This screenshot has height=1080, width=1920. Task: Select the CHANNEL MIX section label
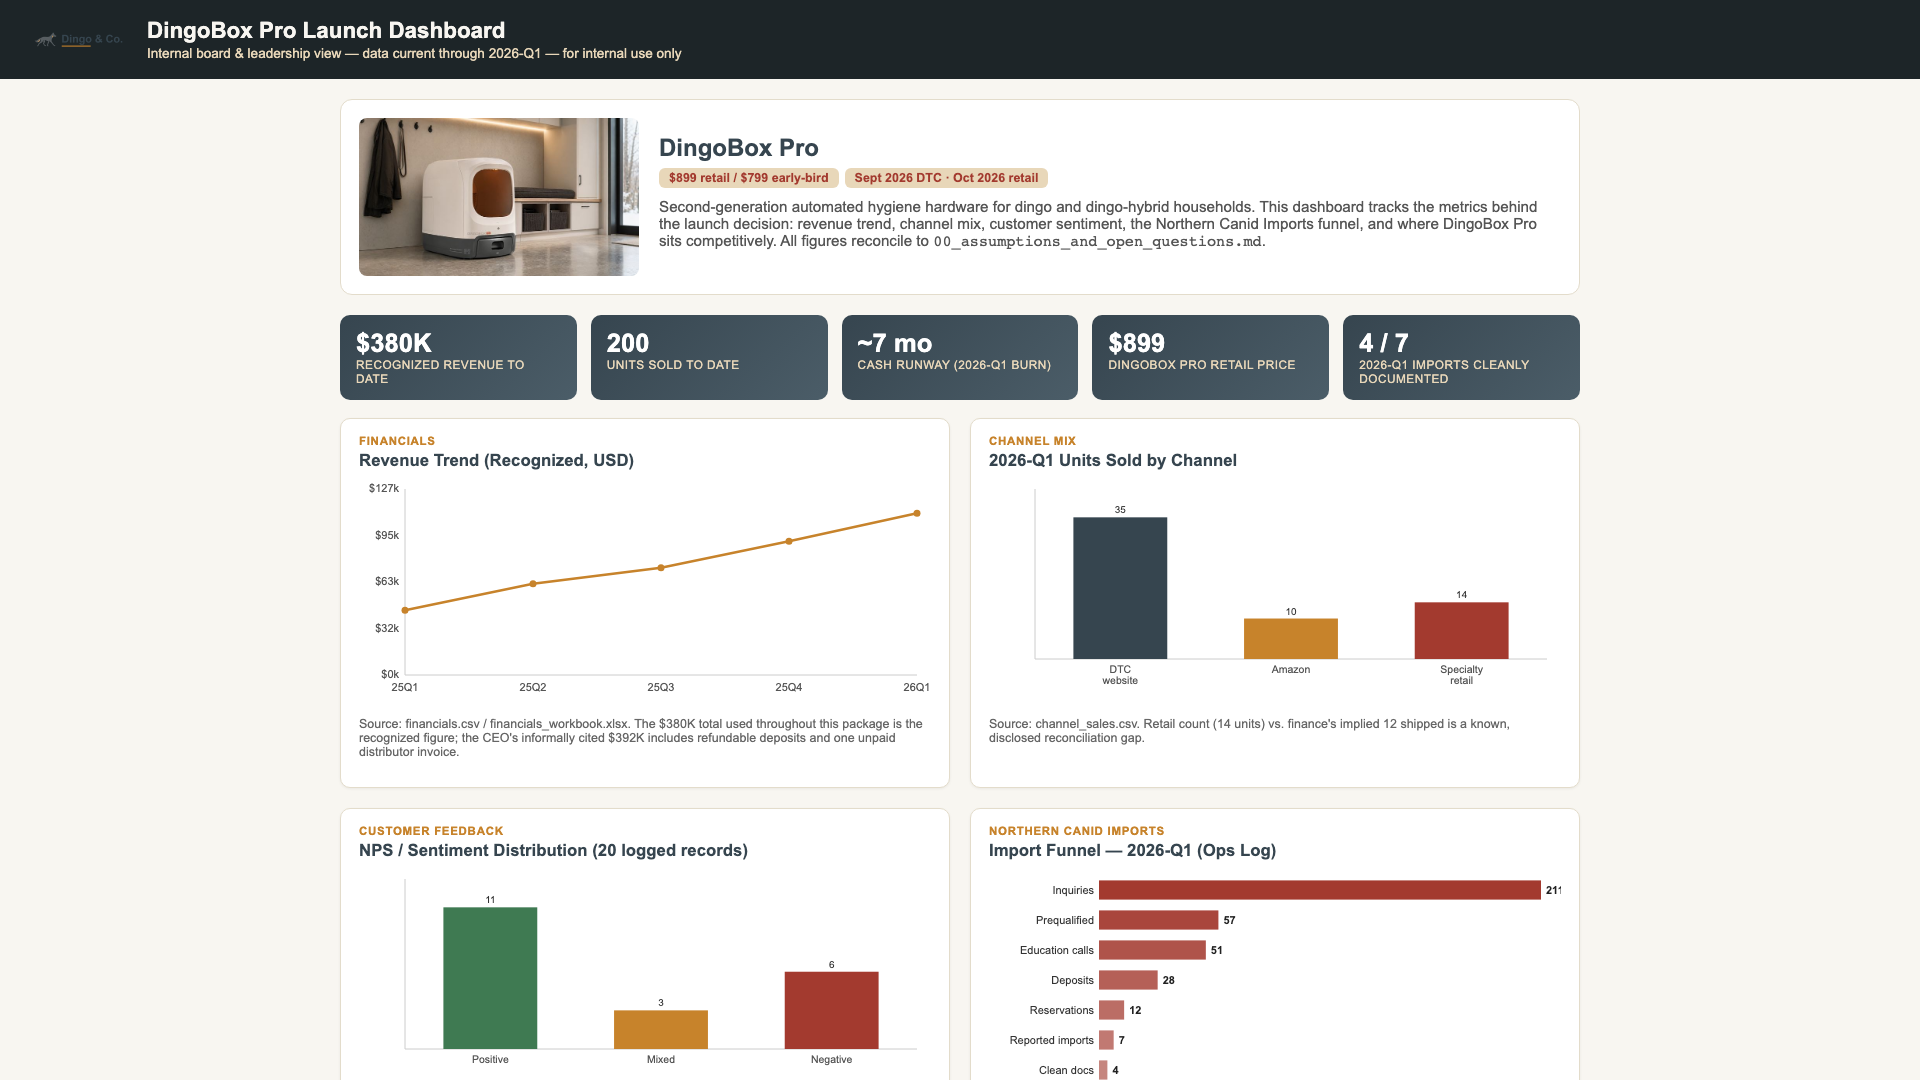tap(1032, 441)
